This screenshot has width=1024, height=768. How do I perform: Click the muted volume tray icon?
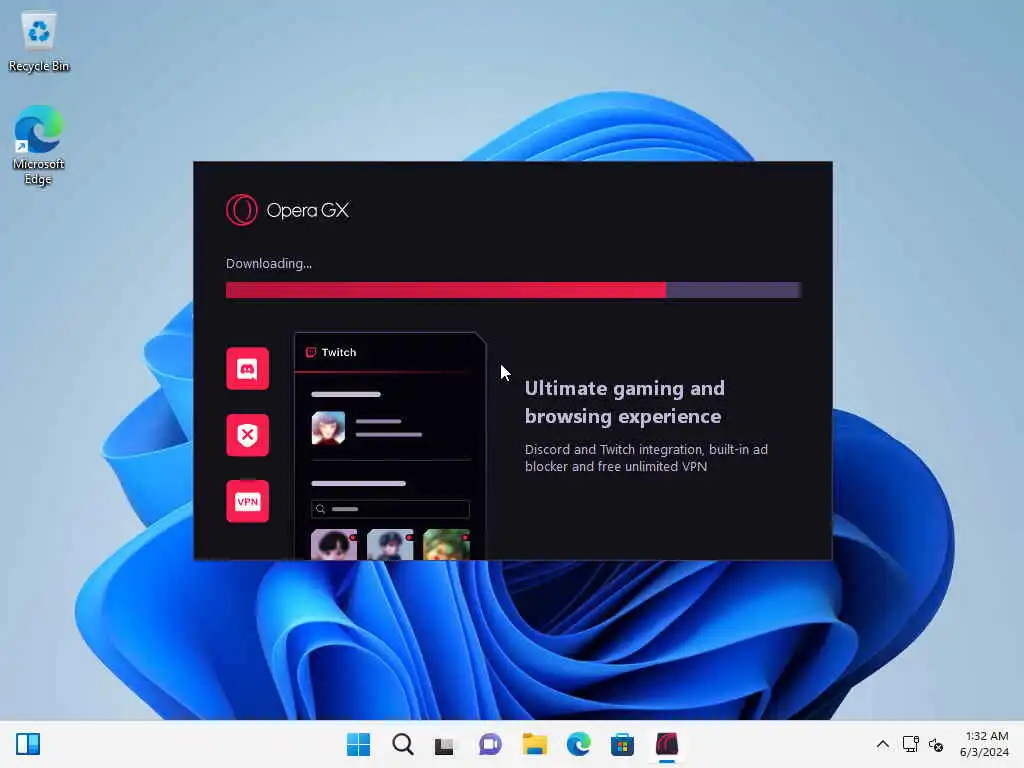tap(936, 744)
